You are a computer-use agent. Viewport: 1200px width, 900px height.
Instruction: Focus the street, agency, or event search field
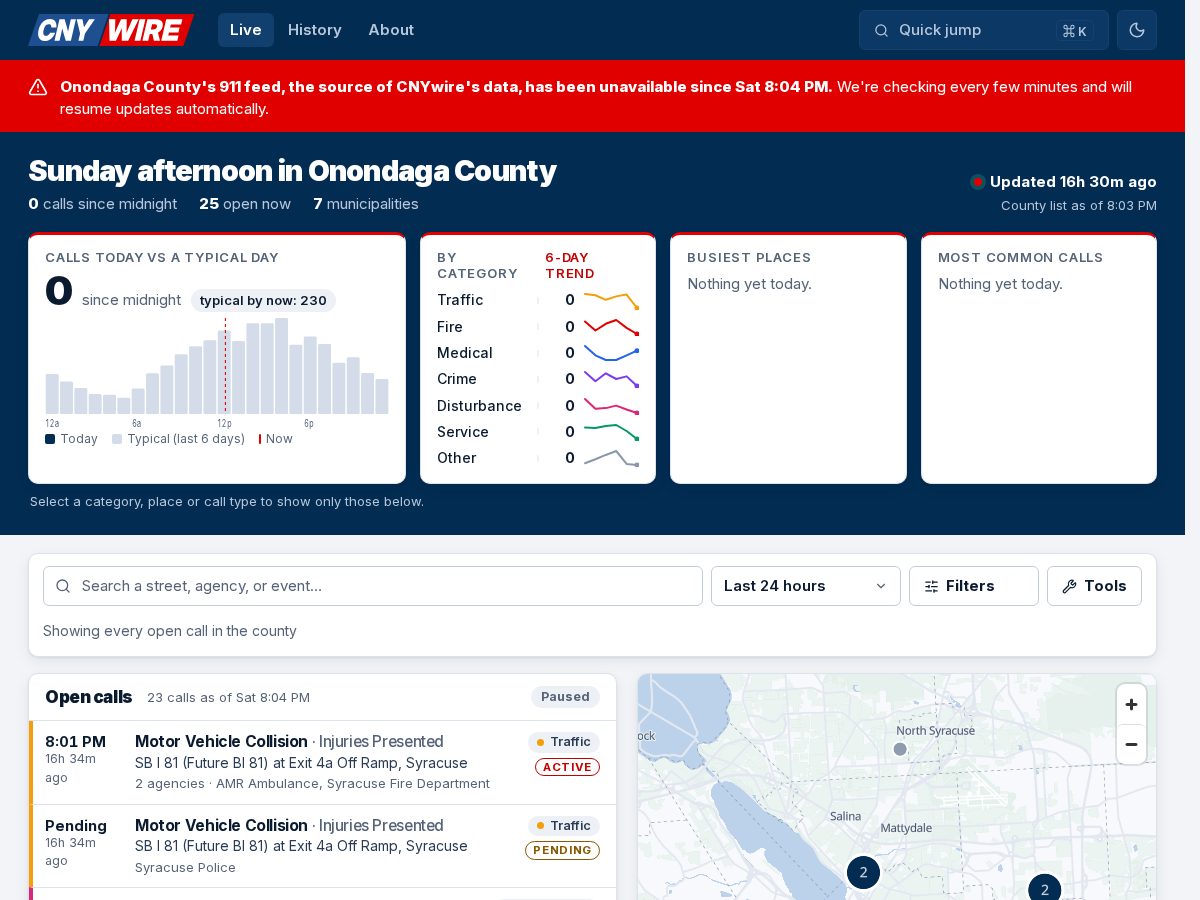pos(373,586)
